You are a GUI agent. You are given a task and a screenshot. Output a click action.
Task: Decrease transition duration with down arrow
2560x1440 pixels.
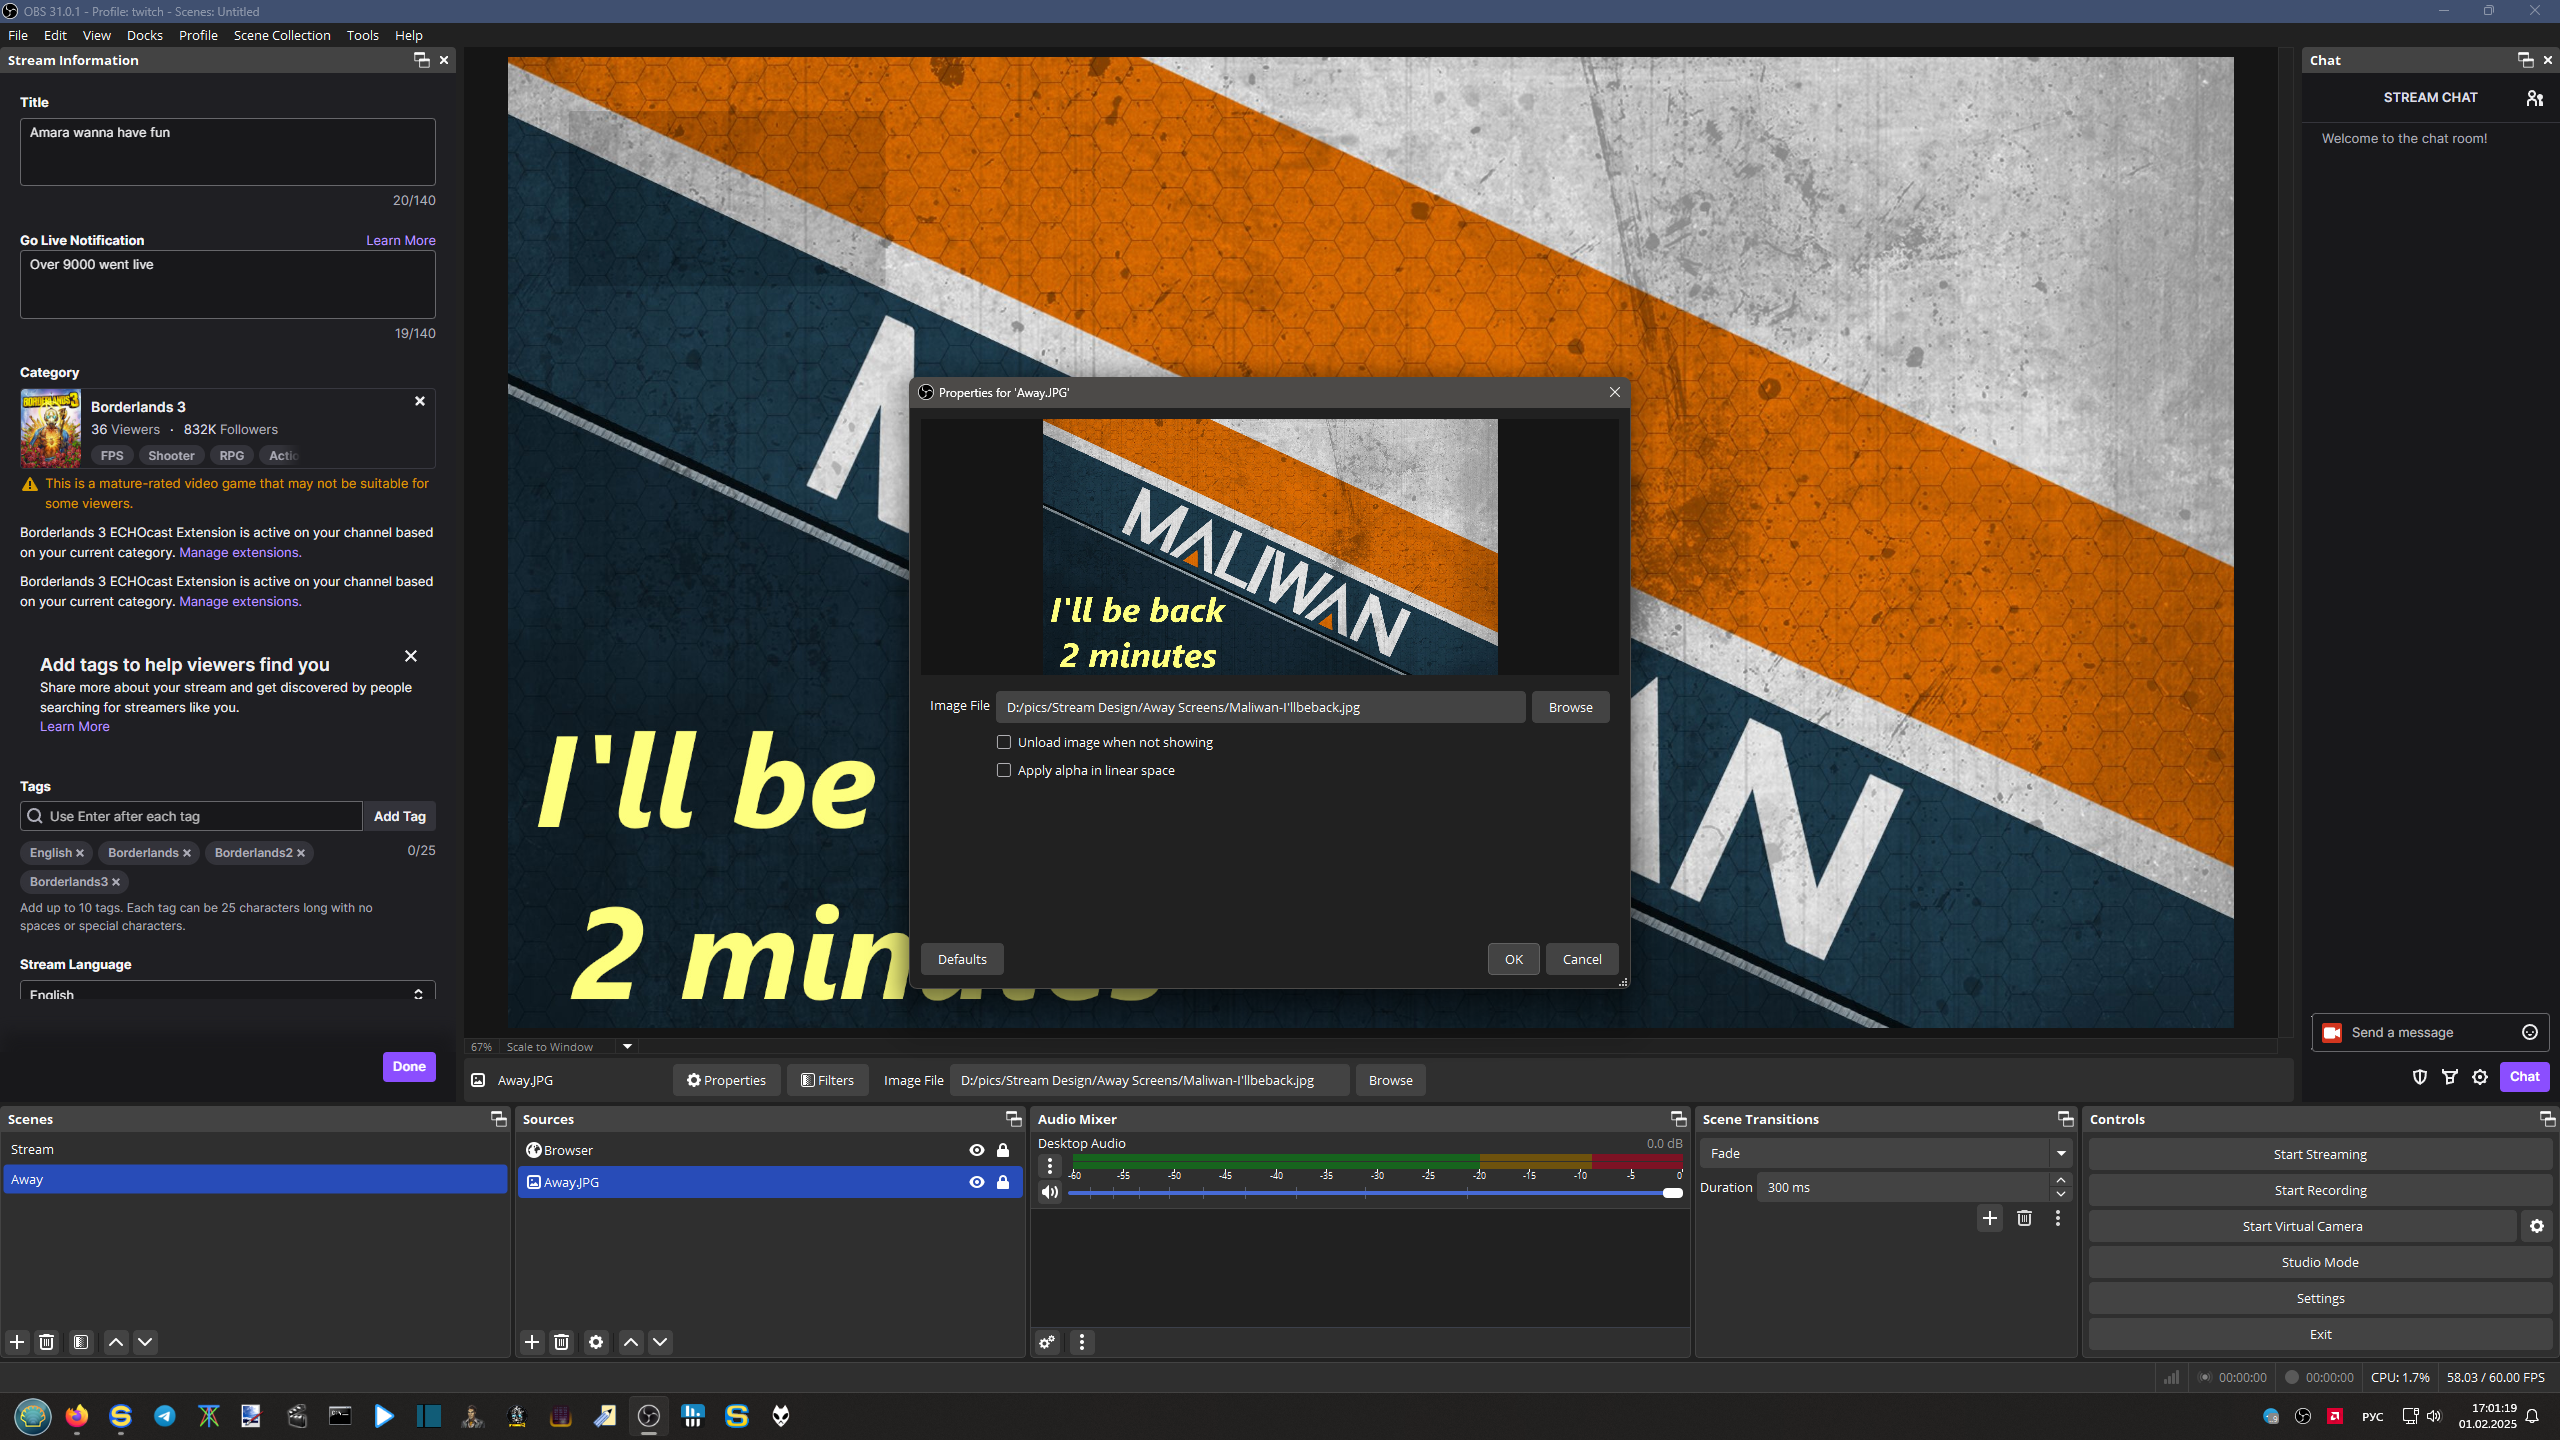pyautogui.click(x=2061, y=1194)
